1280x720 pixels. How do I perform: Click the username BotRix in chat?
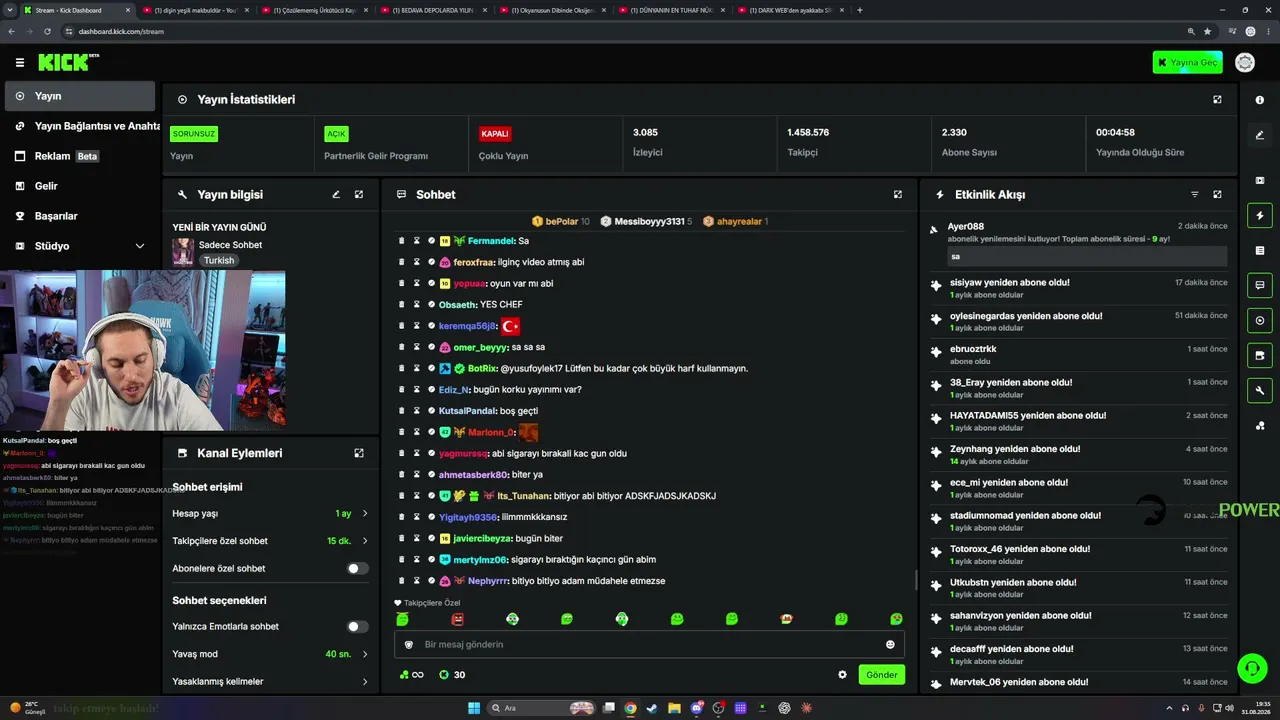pos(482,368)
